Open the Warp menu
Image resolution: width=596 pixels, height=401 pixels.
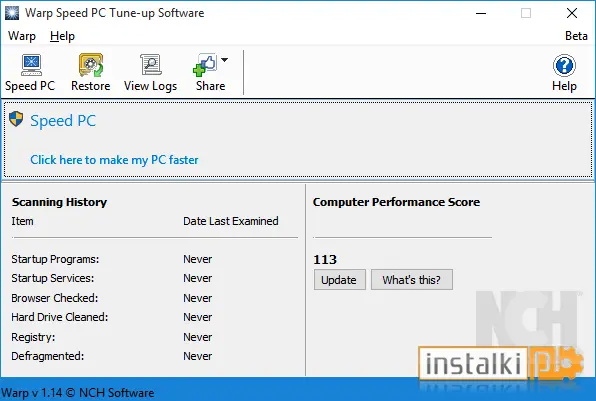pos(22,36)
